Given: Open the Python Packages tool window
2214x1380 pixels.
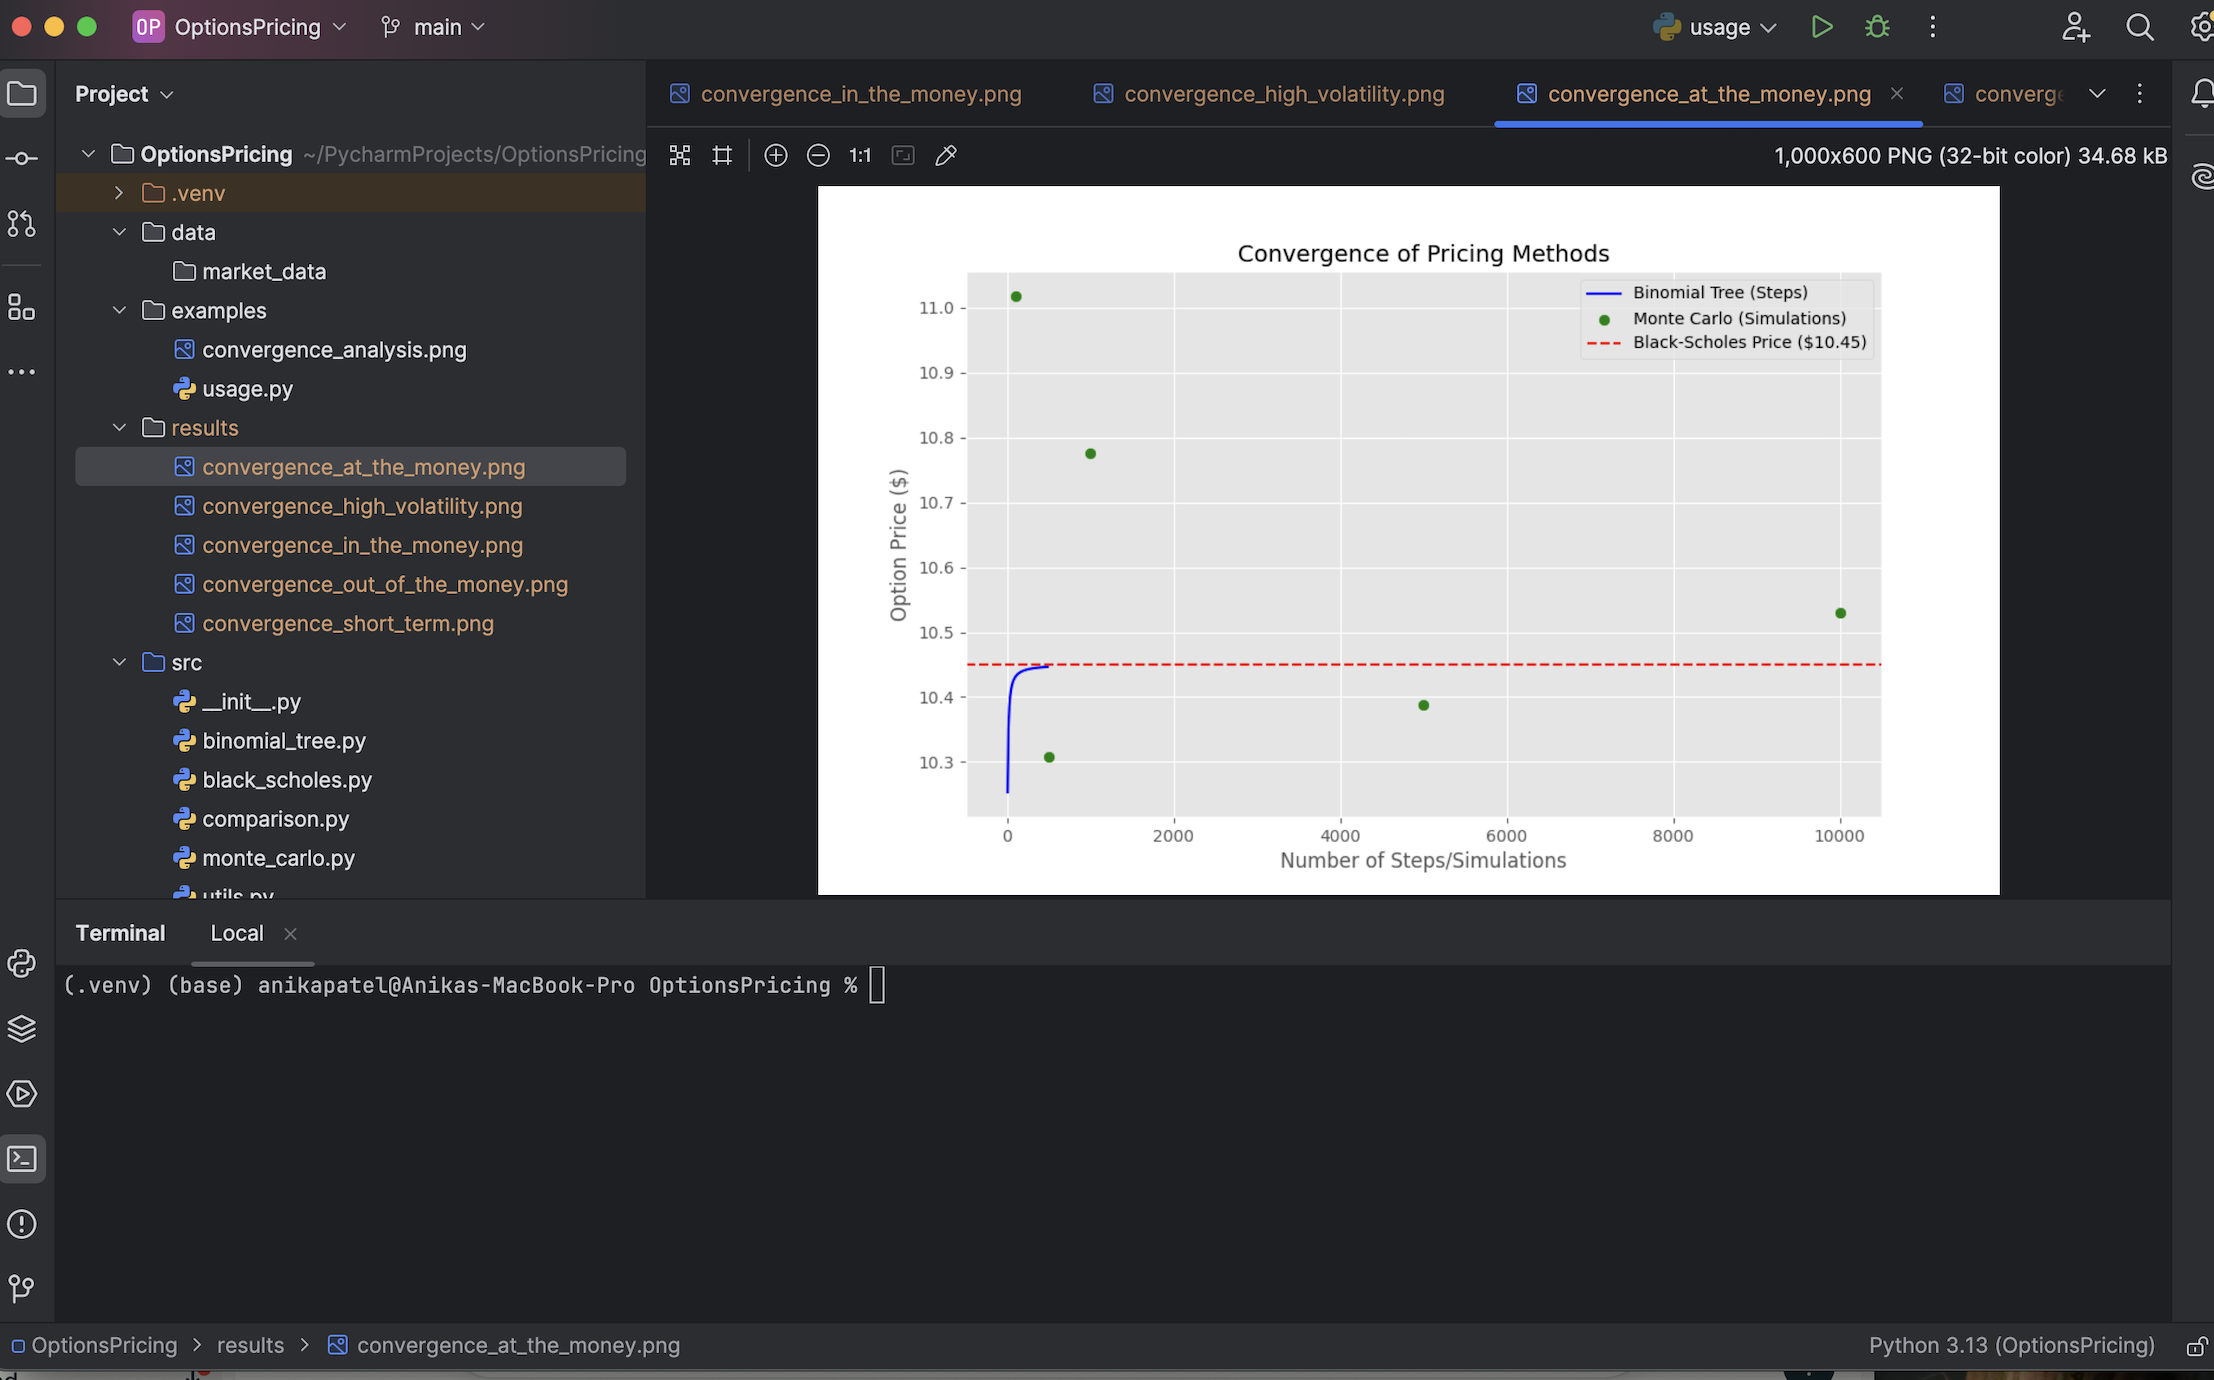Looking at the screenshot, I should coord(22,1029).
